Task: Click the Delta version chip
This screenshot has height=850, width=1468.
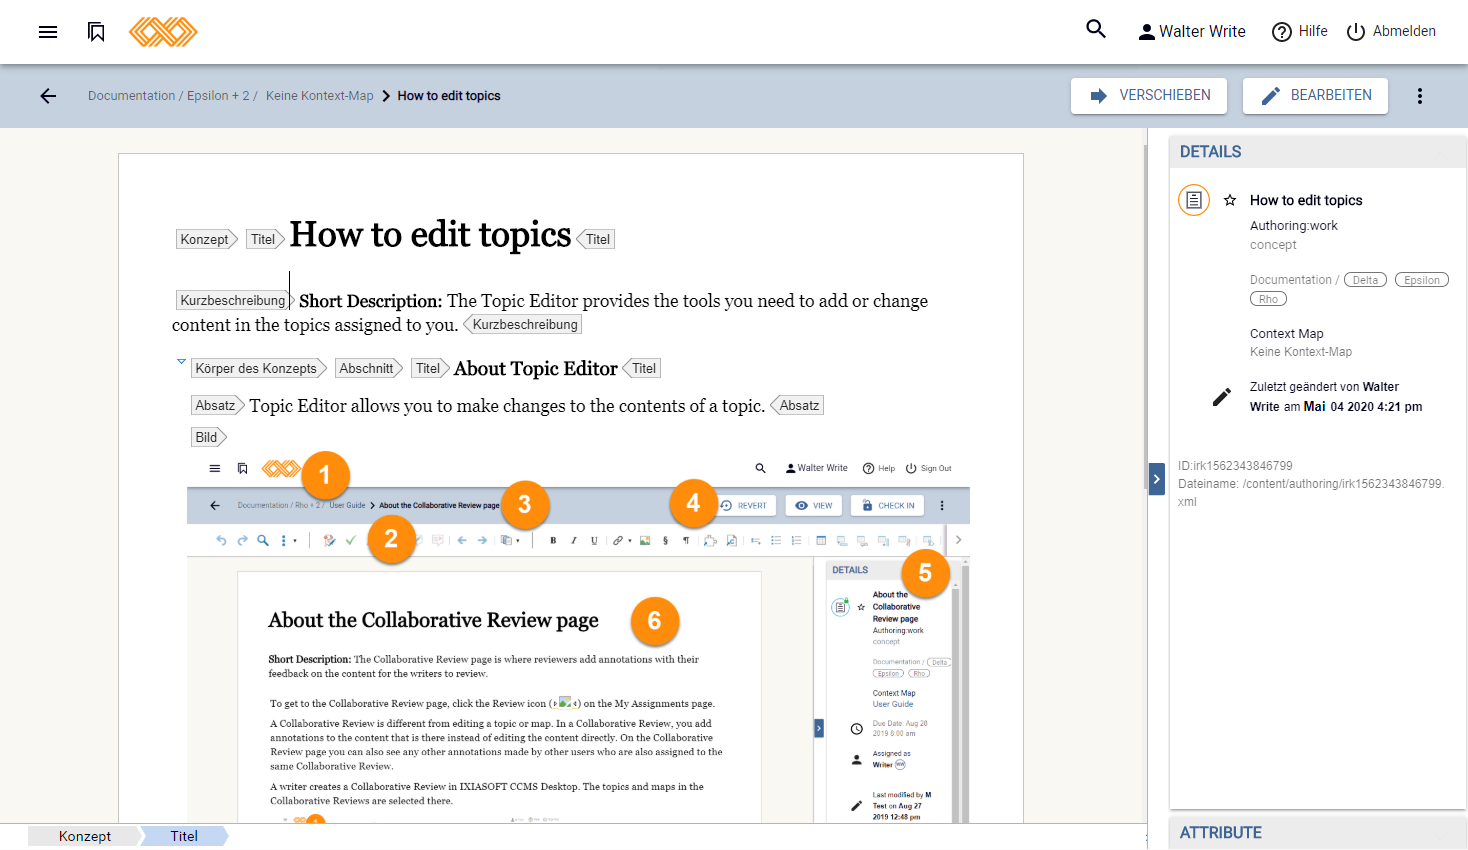Action: click(1366, 280)
